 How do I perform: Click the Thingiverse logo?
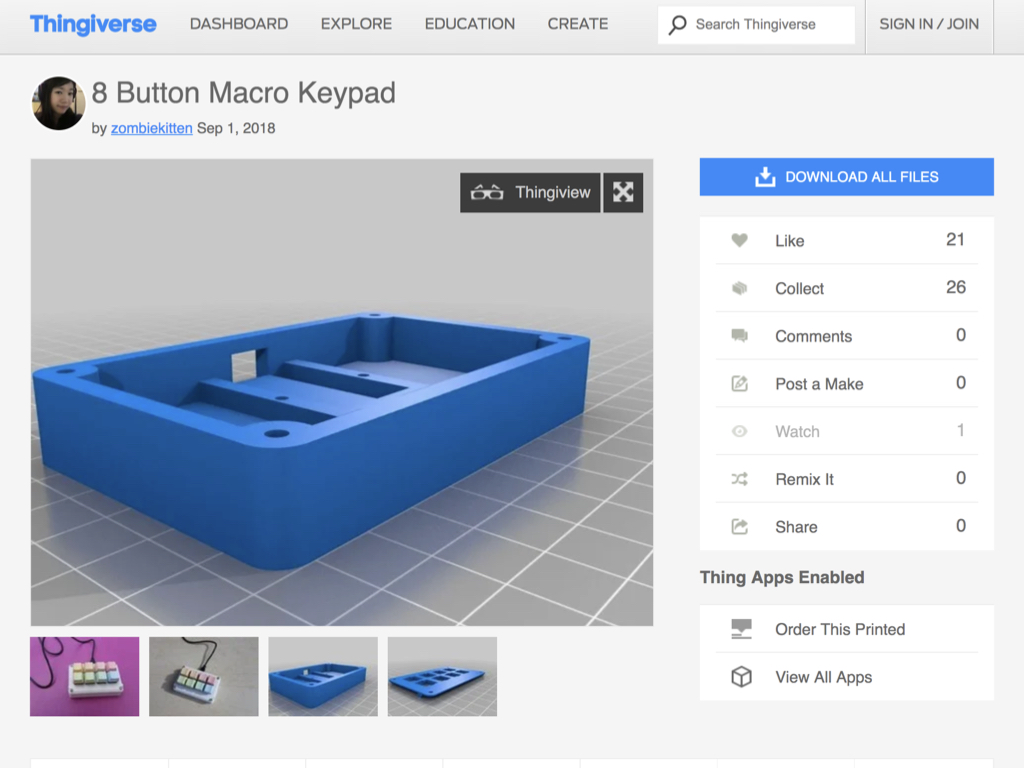[93, 24]
